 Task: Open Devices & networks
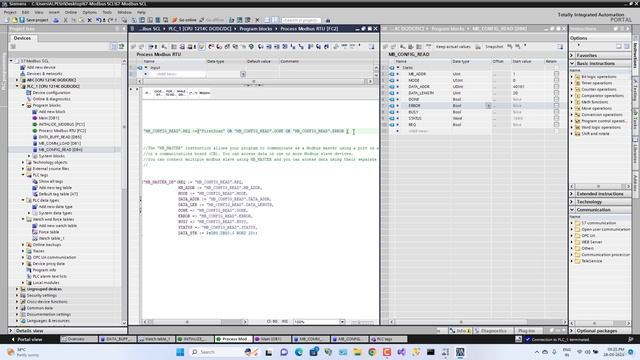pyautogui.click(x=44, y=74)
